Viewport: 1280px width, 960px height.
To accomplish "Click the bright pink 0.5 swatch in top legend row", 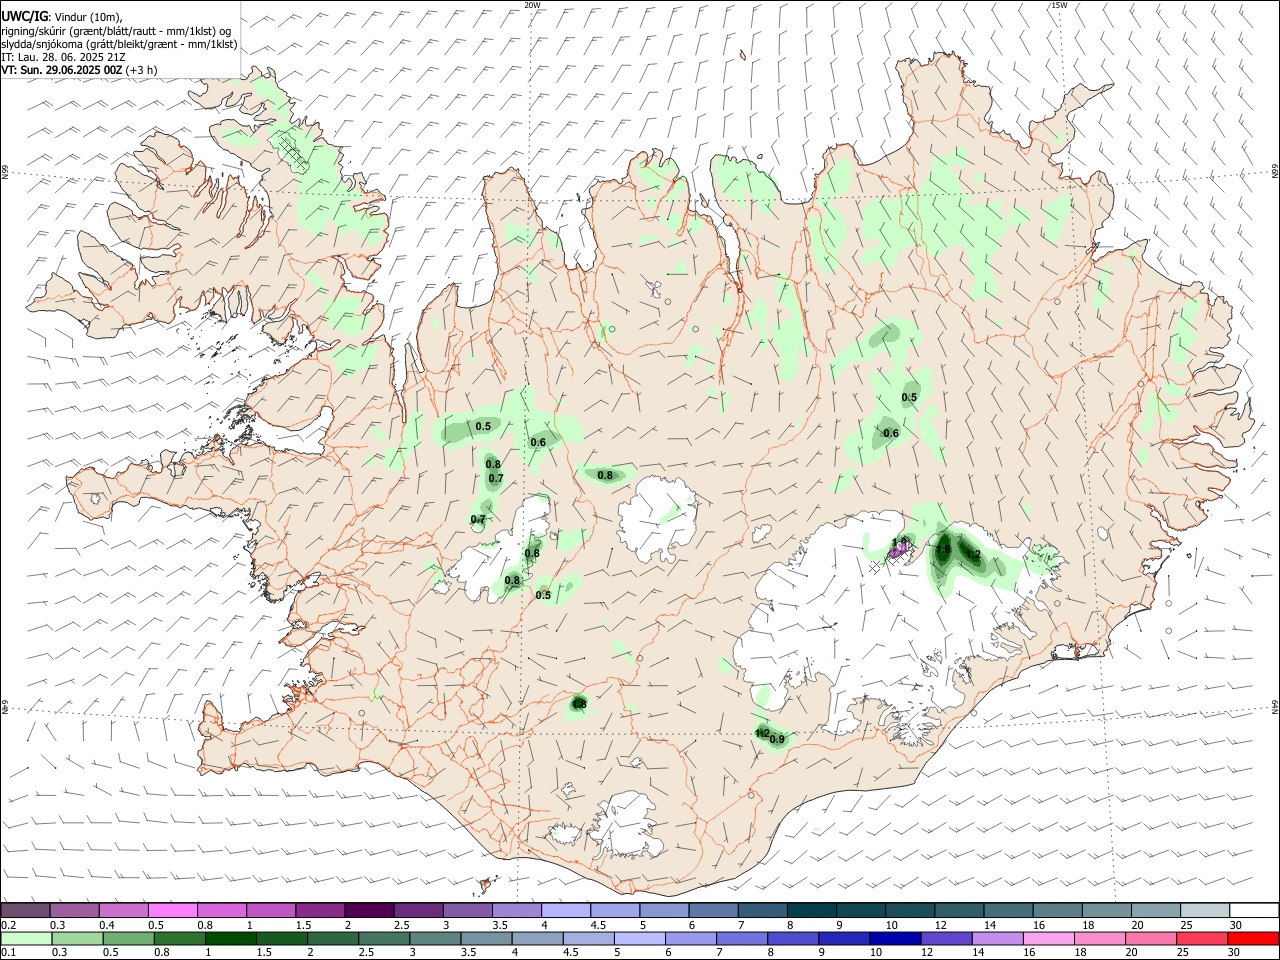I will (172, 911).
